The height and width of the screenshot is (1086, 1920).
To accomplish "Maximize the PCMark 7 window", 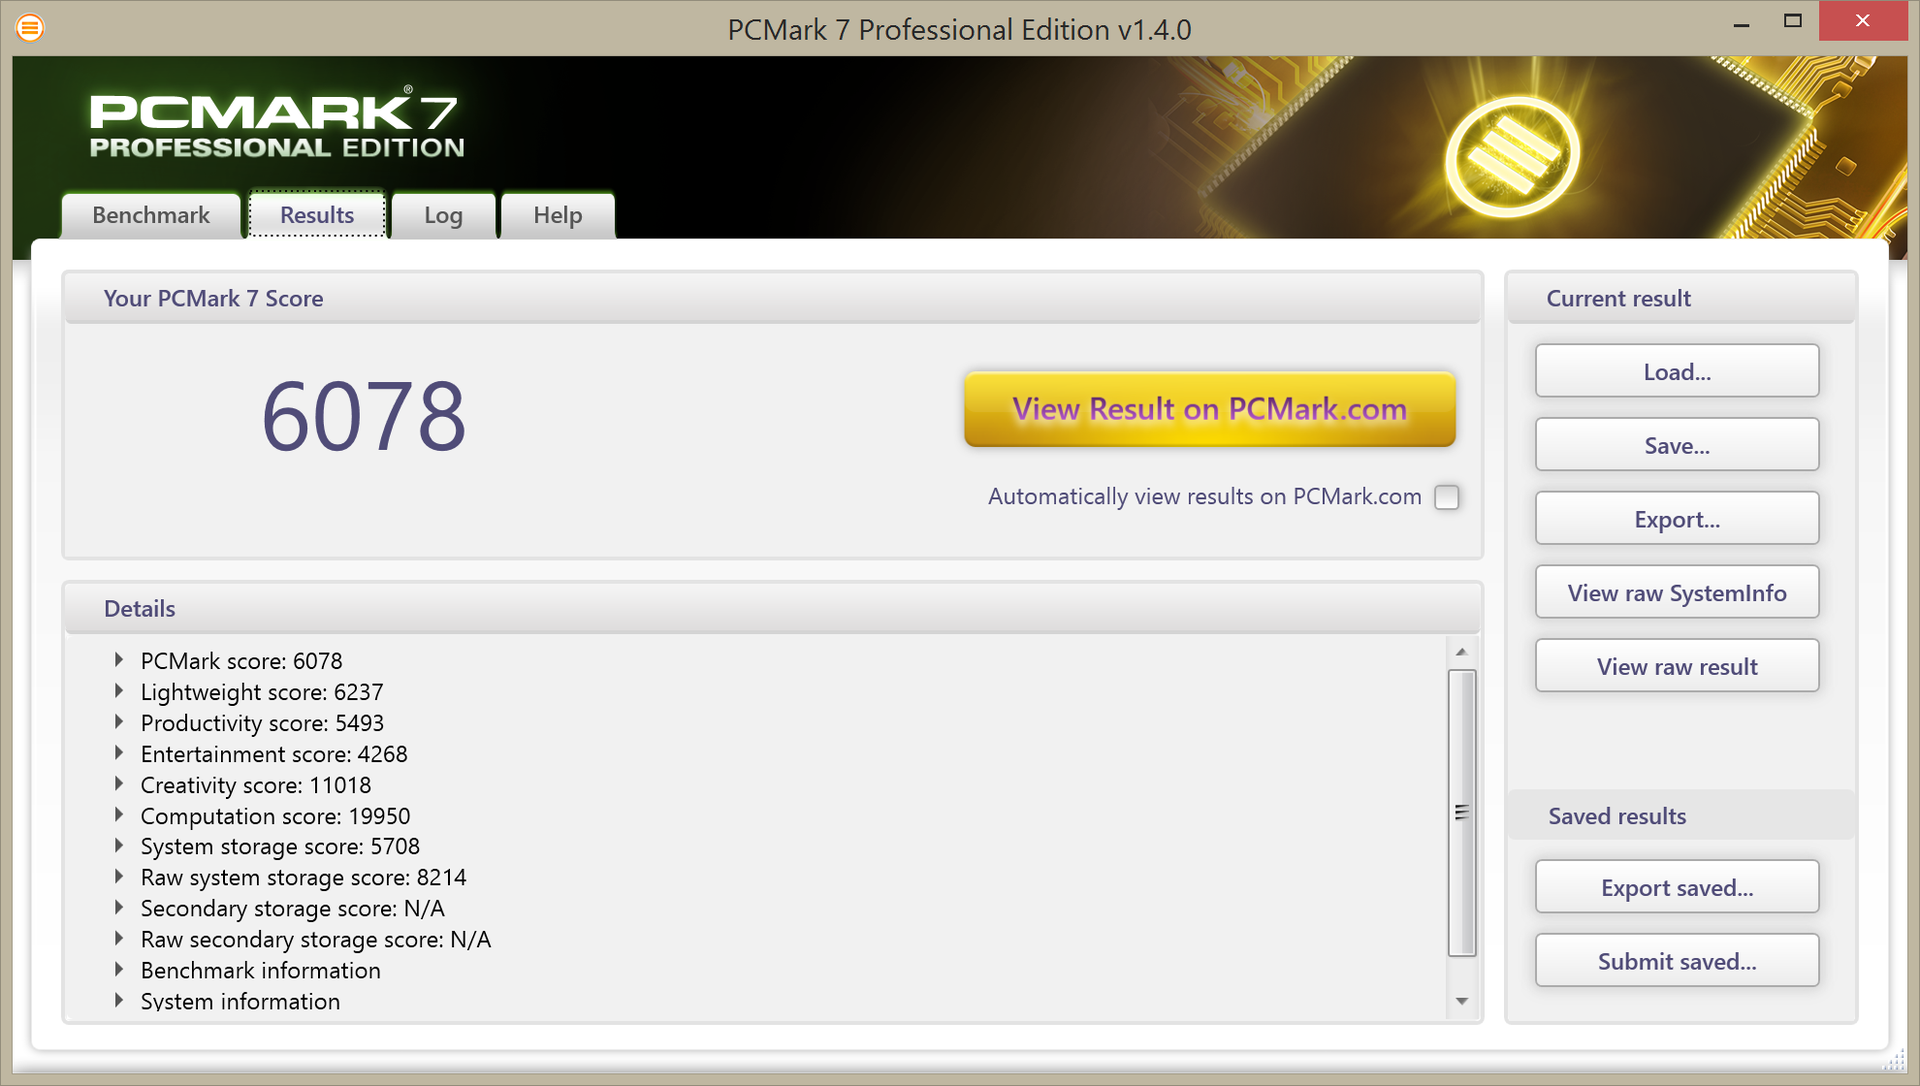I will click(1792, 21).
